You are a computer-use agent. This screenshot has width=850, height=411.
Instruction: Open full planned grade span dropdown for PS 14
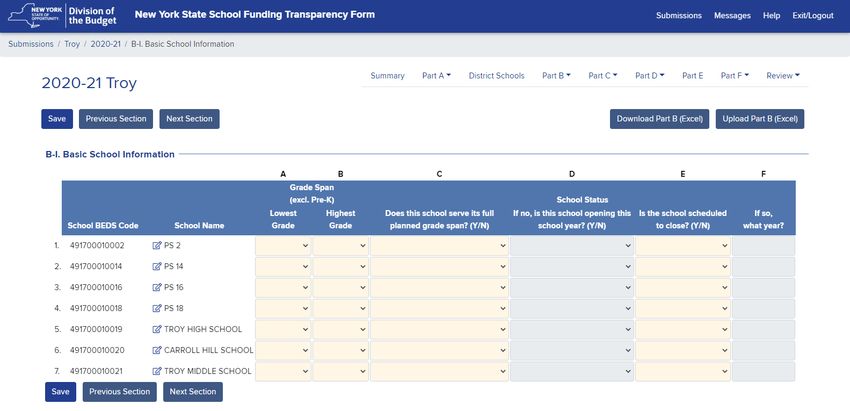point(439,267)
